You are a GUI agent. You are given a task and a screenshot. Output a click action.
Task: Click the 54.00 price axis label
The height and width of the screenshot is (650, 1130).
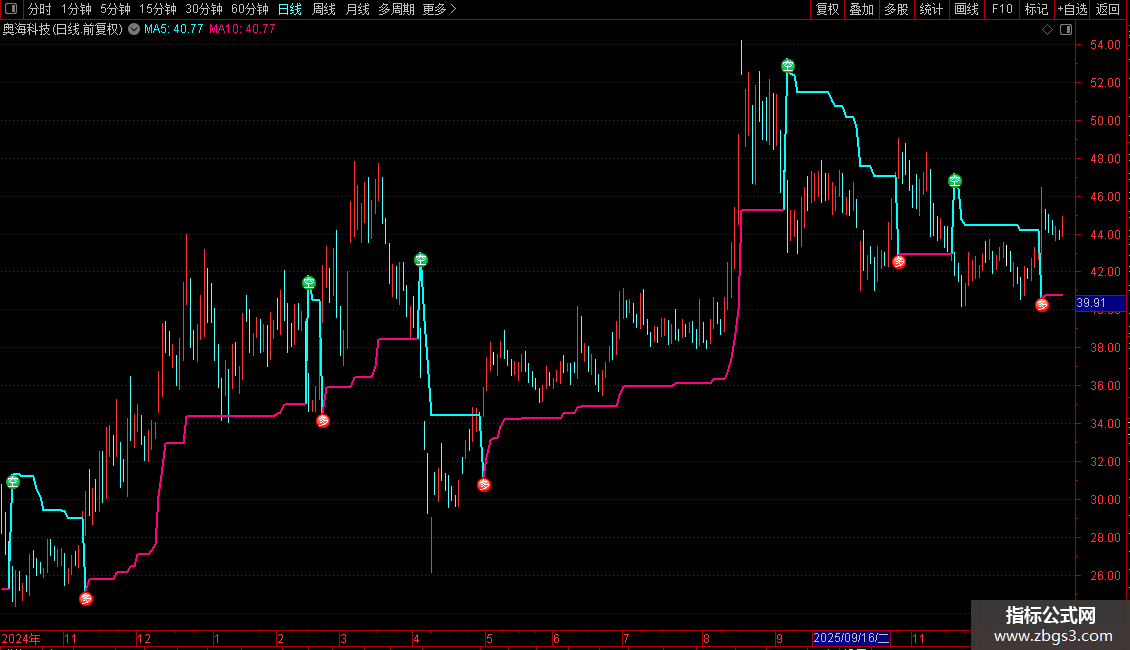click(x=1105, y=45)
